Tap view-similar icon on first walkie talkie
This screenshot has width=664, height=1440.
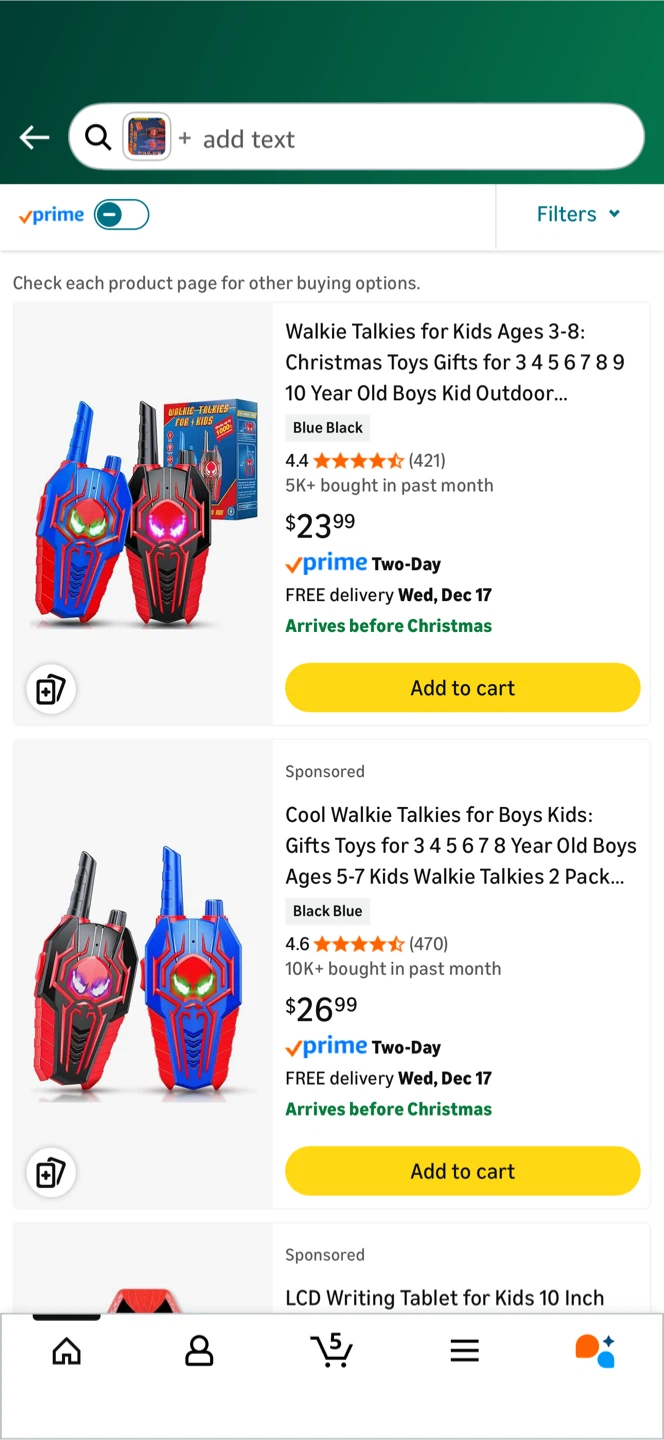click(x=50, y=689)
